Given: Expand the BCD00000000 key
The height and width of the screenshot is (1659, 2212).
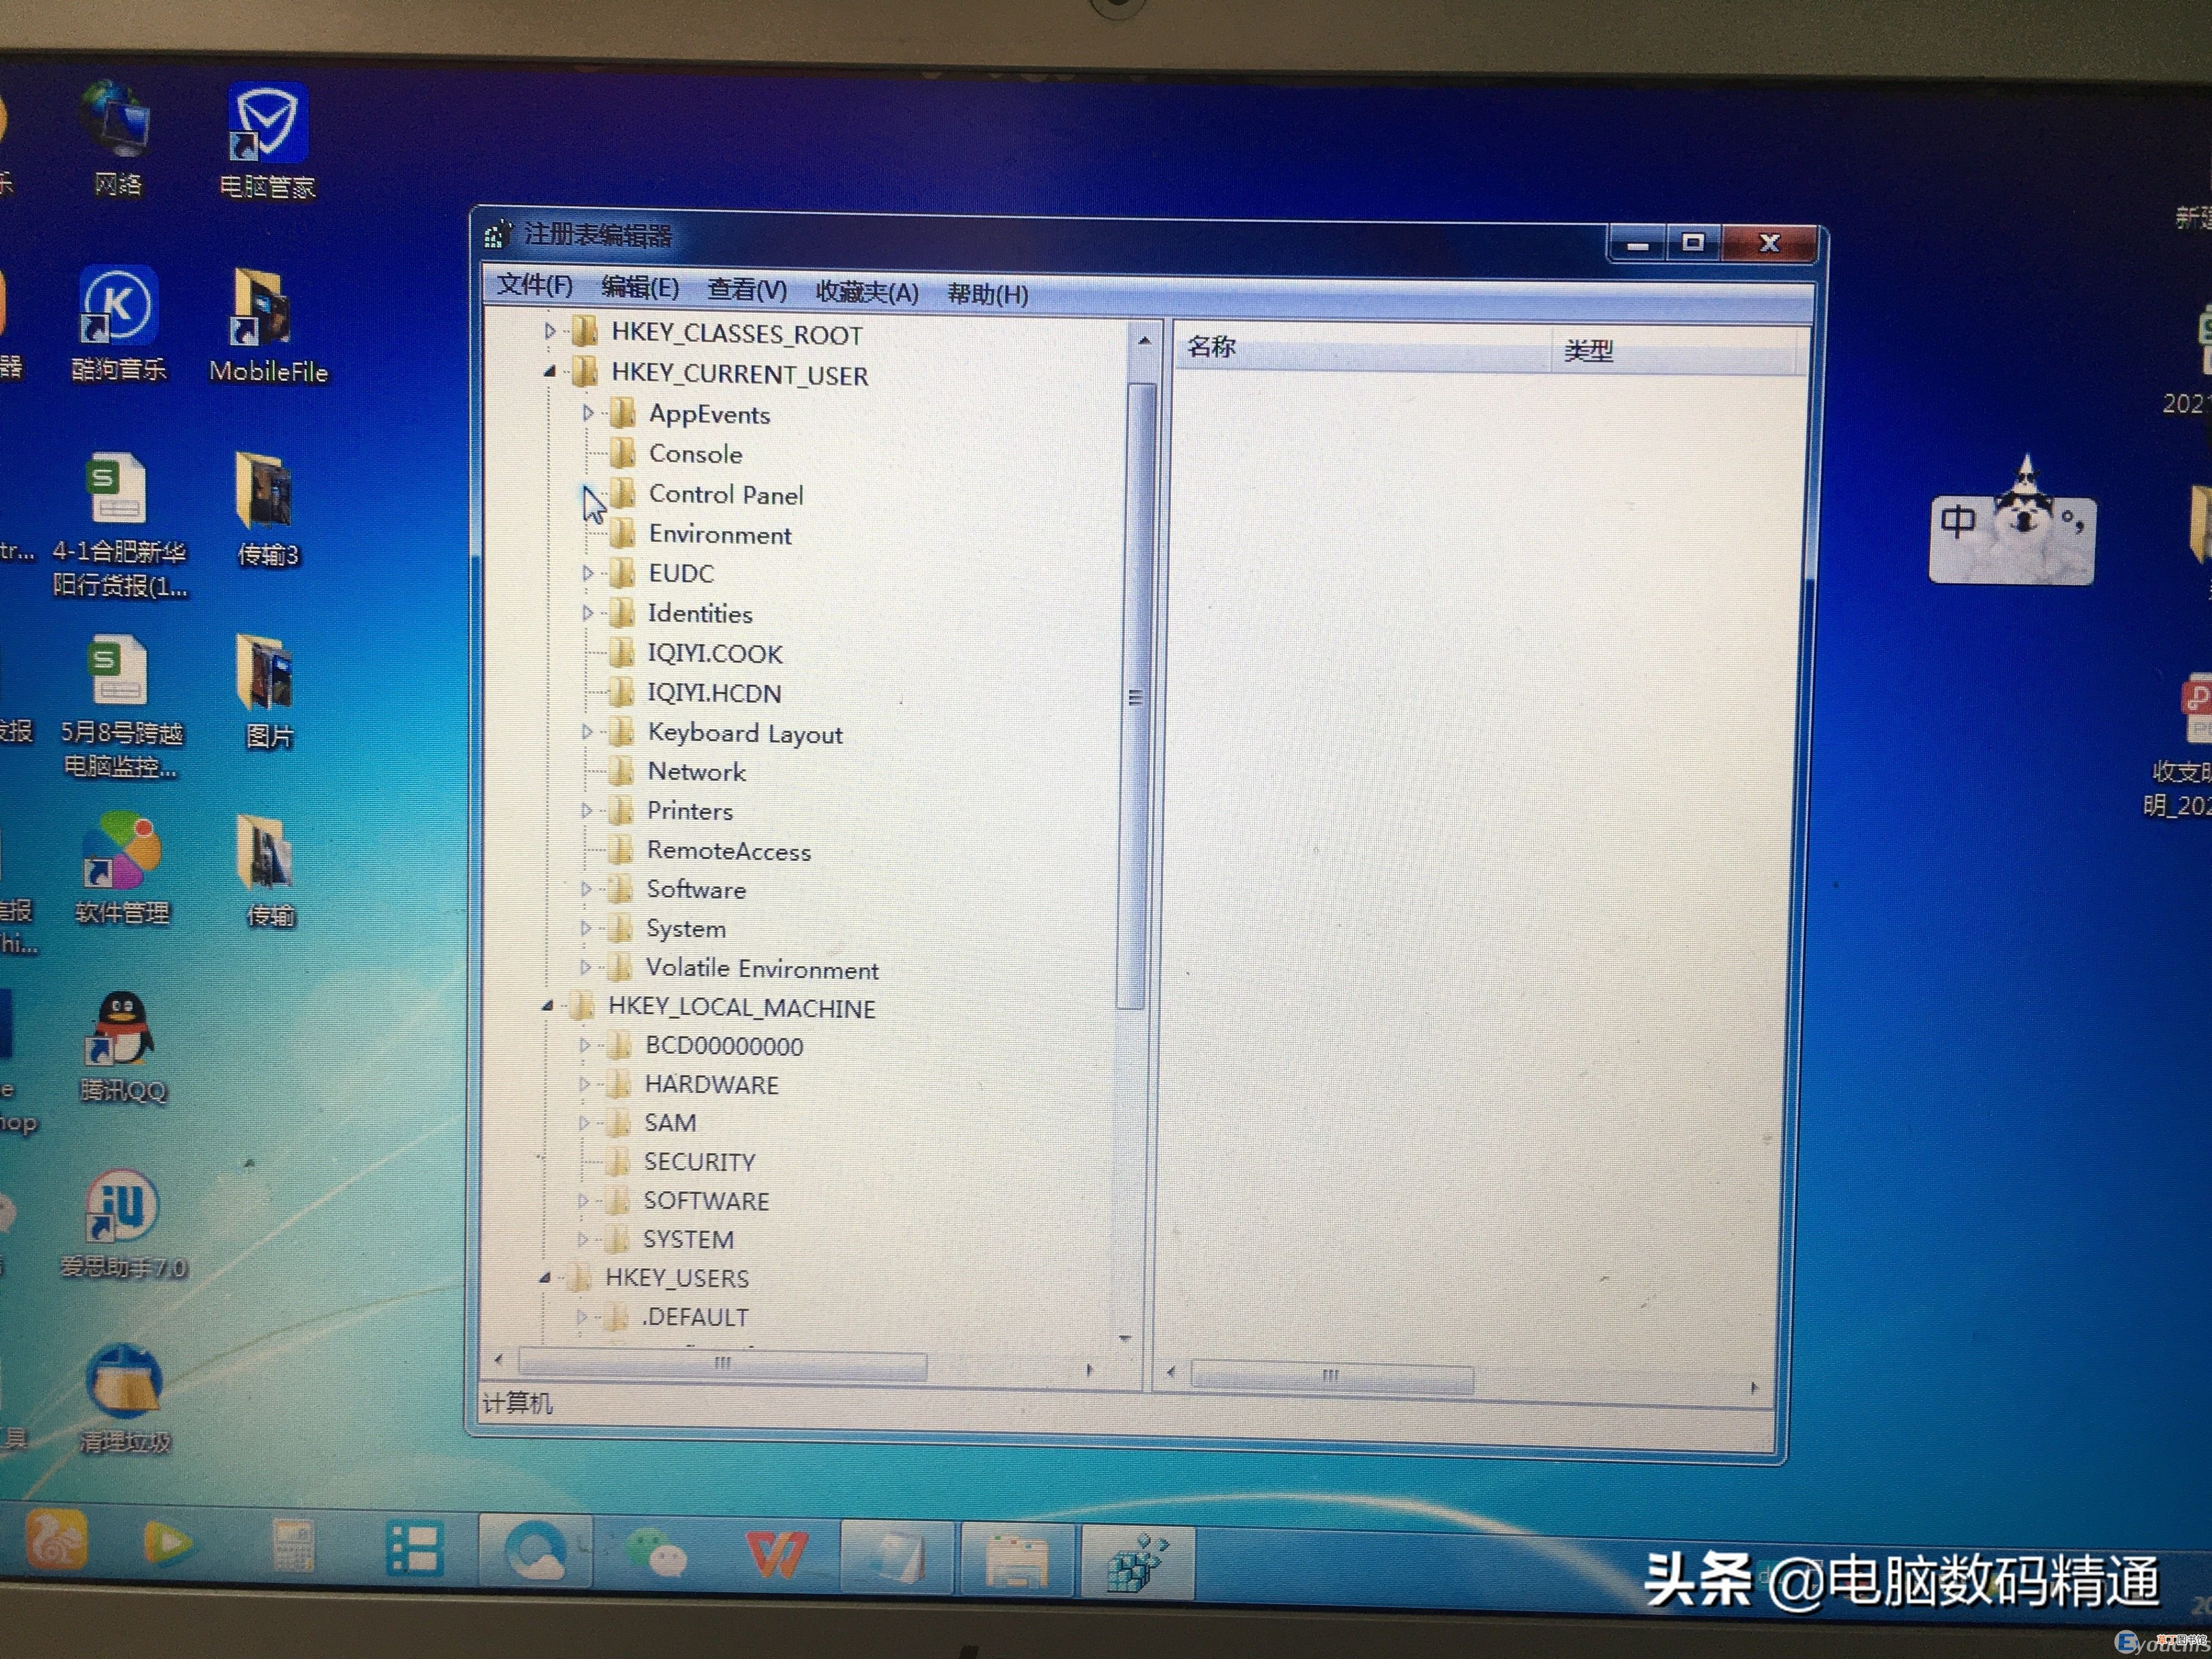Looking at the screenshot, I should (585, 1045).
